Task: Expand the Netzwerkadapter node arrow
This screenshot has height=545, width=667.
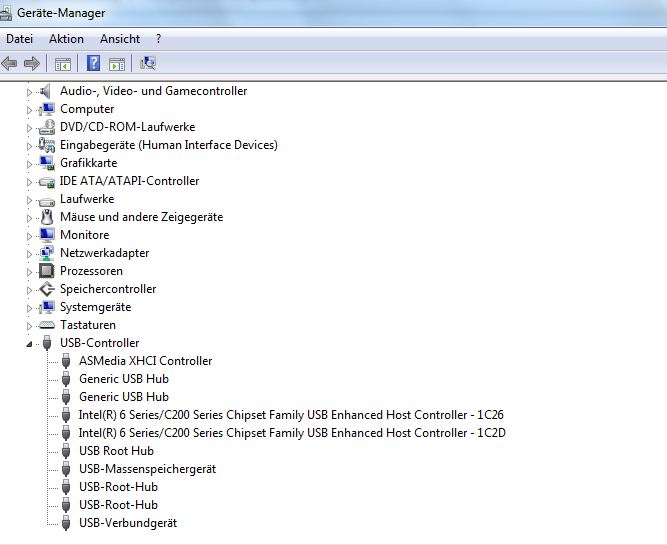Action: point(29,254)
